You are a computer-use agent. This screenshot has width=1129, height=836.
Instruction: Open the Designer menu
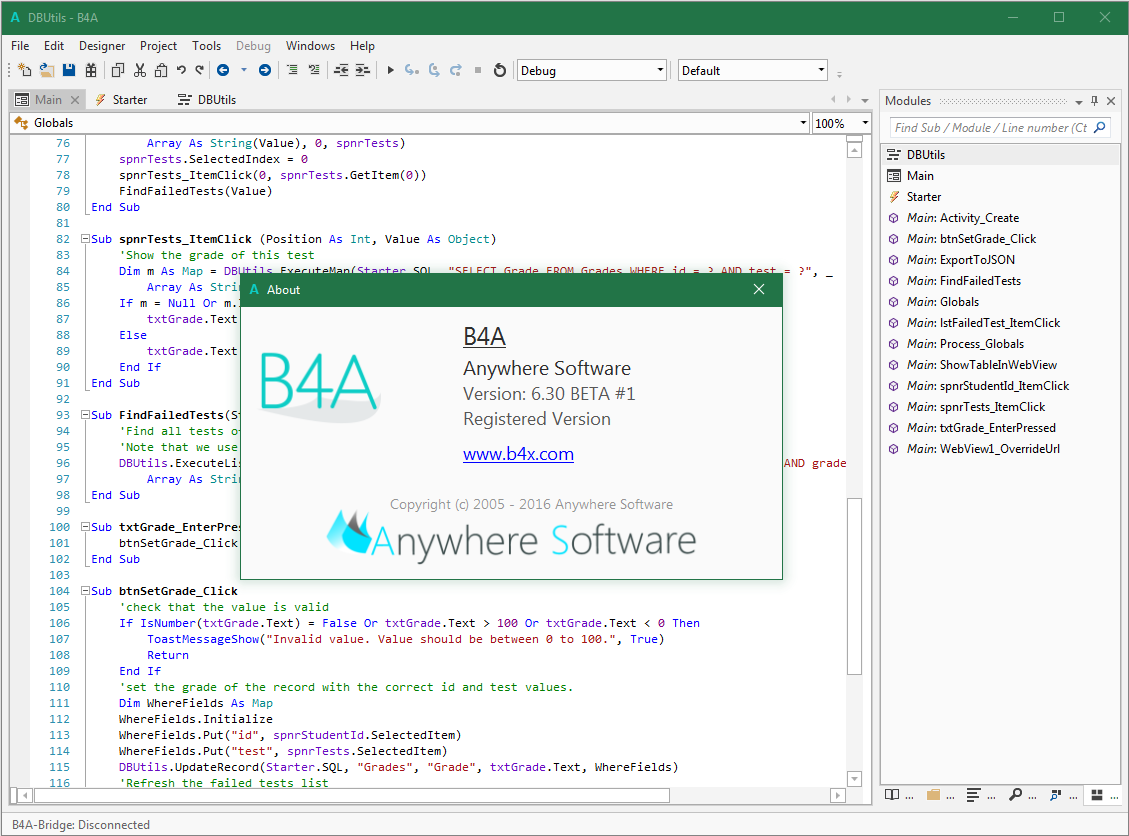(x=102, y=45)
